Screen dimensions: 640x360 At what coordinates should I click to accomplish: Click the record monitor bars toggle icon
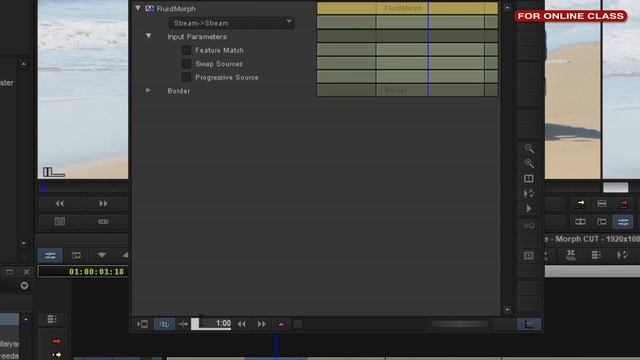602,203
